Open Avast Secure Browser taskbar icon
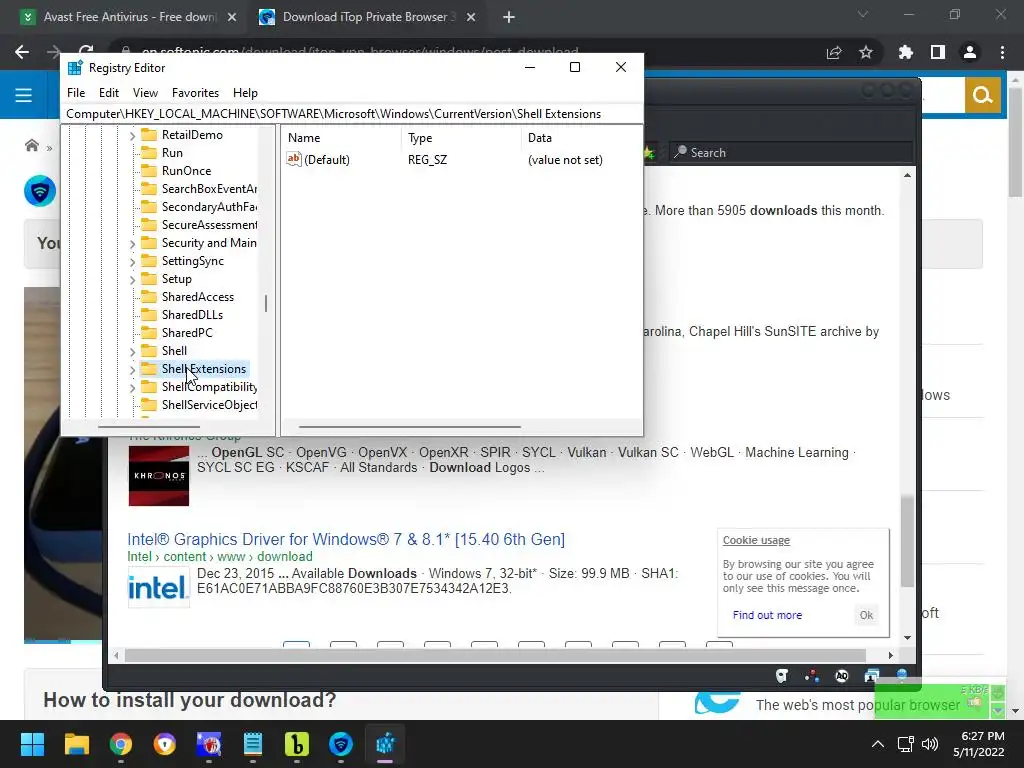1024x768 pixels. 165,744
